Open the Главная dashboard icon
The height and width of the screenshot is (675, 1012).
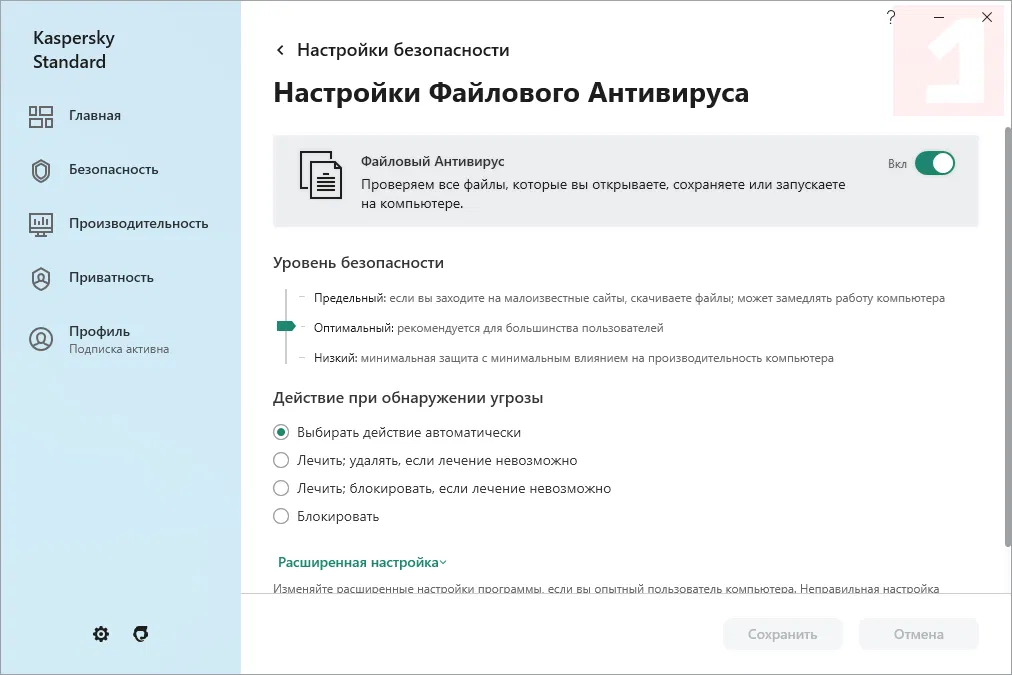[41, 117]
